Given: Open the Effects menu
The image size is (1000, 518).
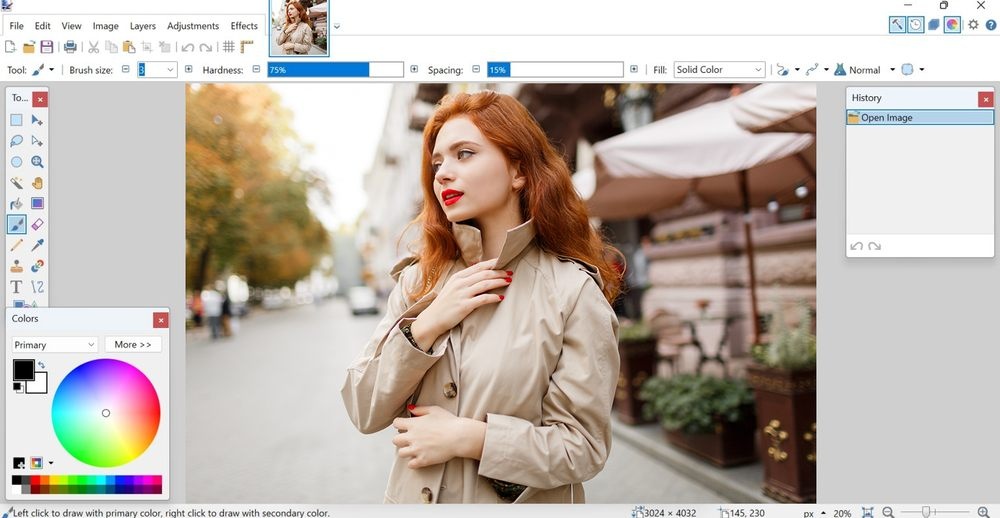Looking at the screenshot, I should [244, 26].
